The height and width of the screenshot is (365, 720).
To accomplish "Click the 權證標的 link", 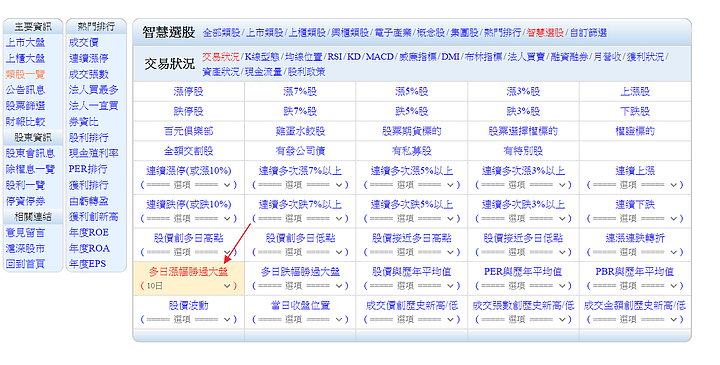I will click(x=635, y=131).
